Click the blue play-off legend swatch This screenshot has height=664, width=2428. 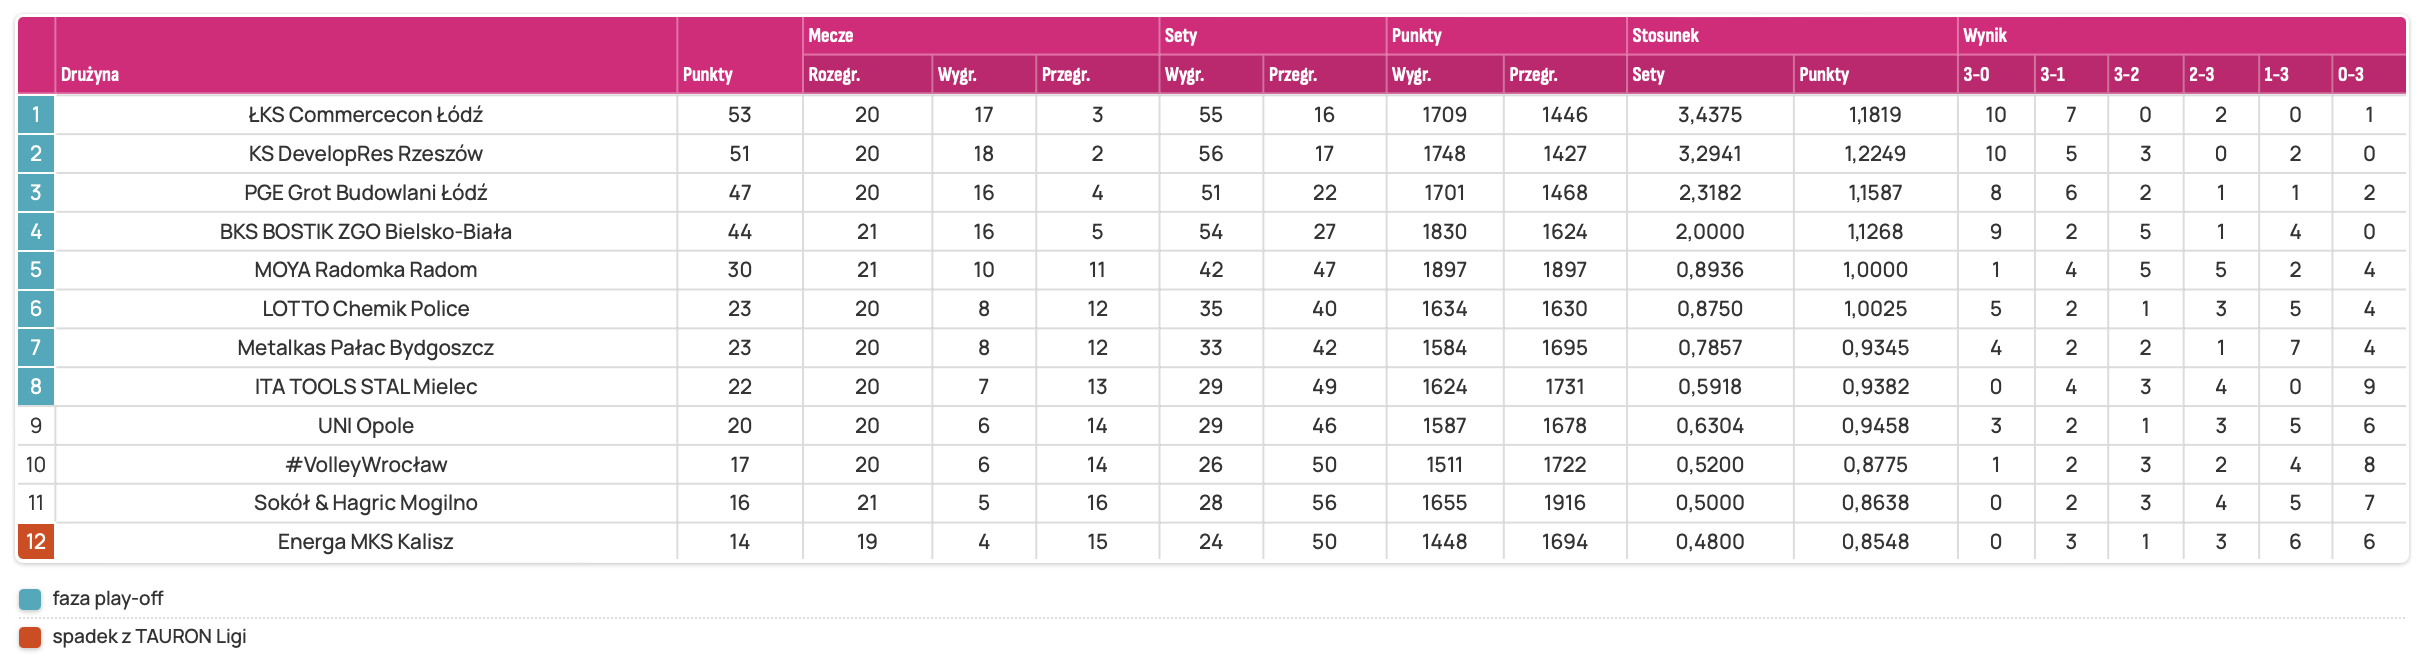click(30, 600)
